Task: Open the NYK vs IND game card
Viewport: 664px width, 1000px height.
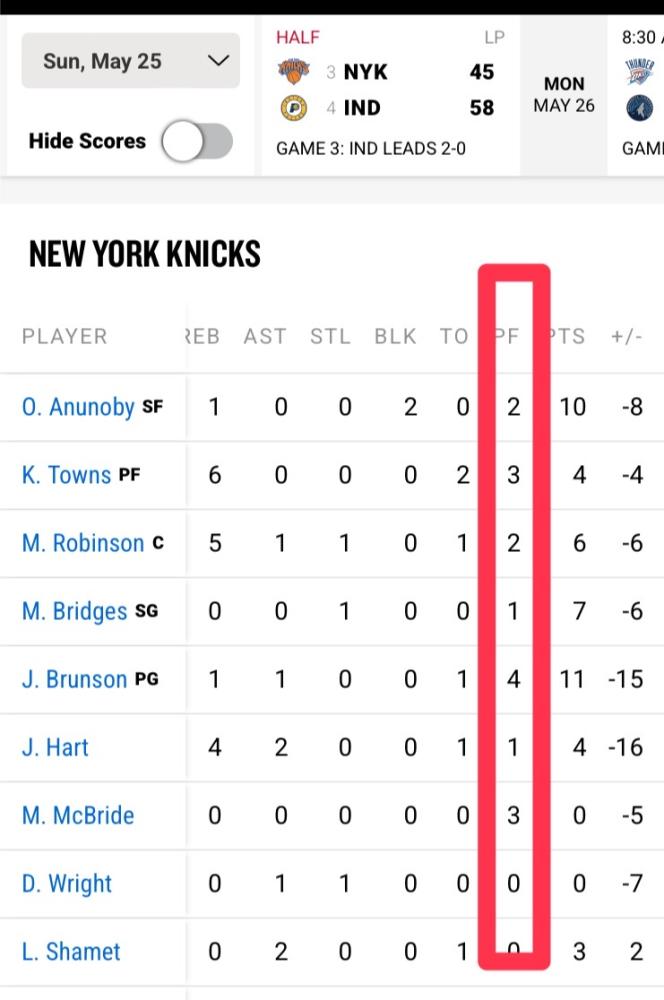Action: click(x=390, y=94)
